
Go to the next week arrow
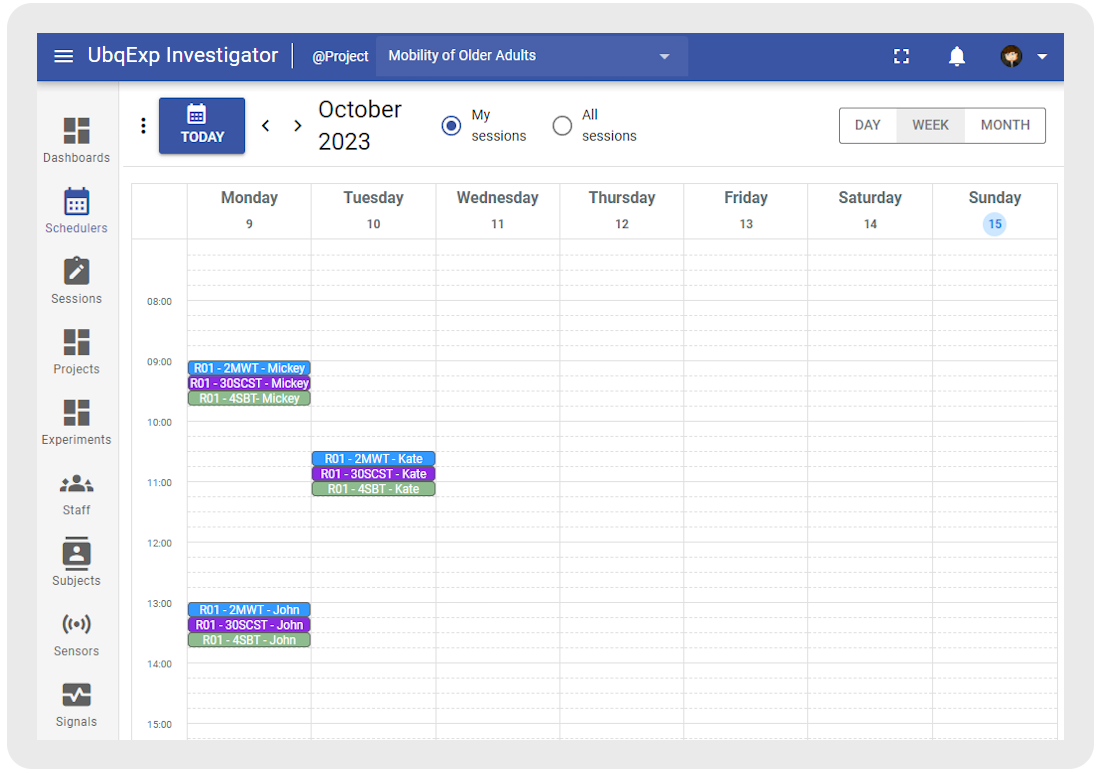point(298,125)
